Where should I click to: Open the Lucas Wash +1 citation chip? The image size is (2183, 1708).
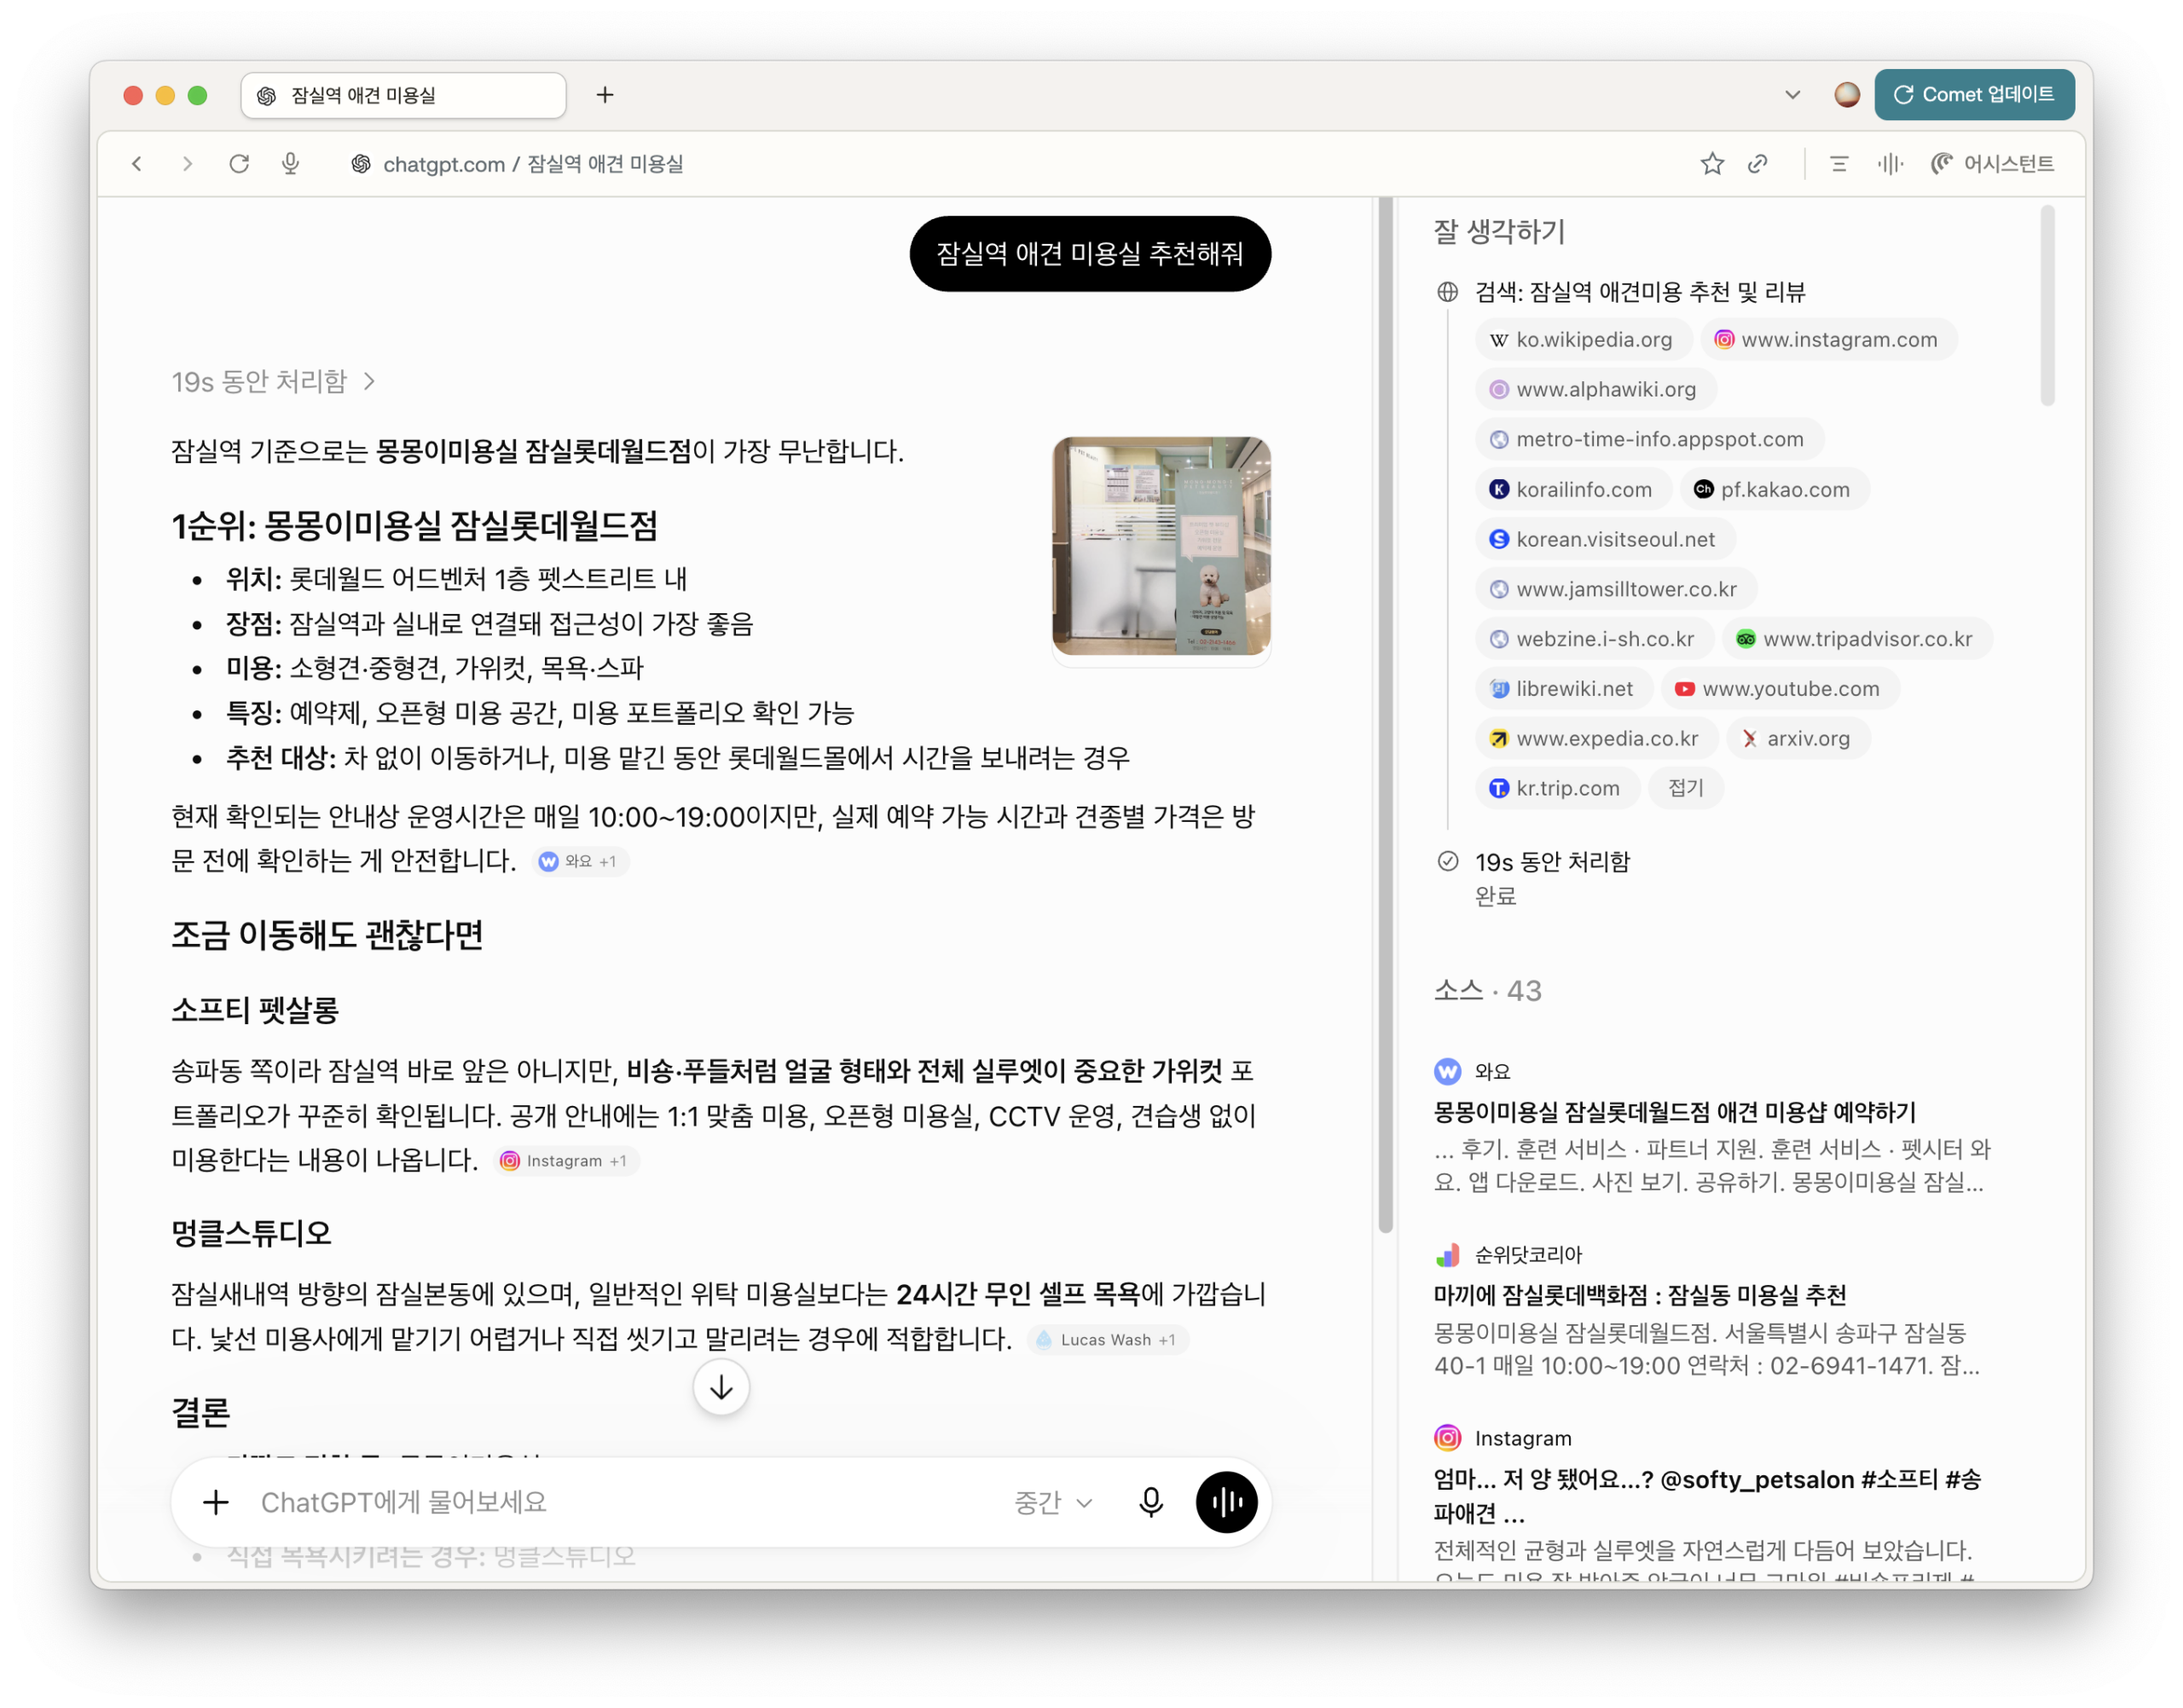(1107, 1339)
